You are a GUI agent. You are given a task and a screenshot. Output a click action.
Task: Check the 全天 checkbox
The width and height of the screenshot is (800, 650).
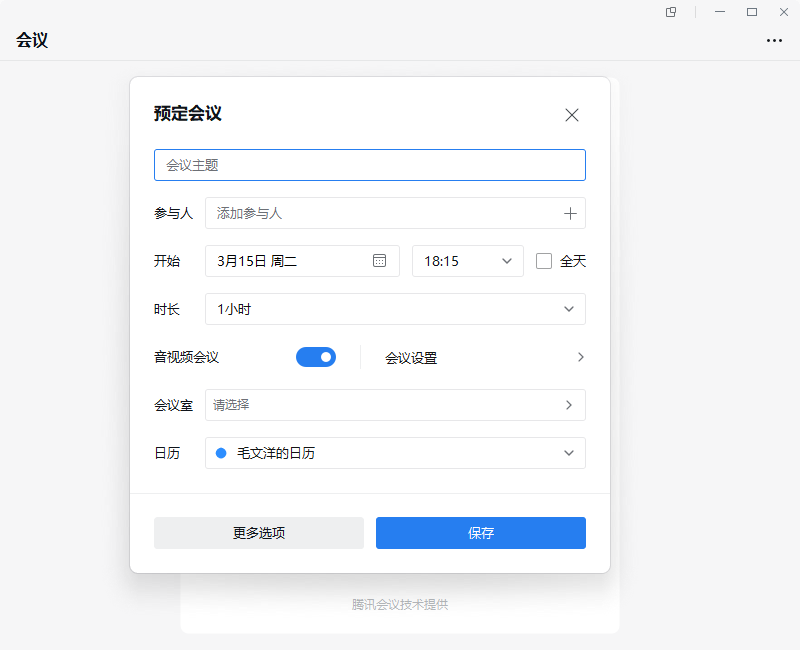543,261
